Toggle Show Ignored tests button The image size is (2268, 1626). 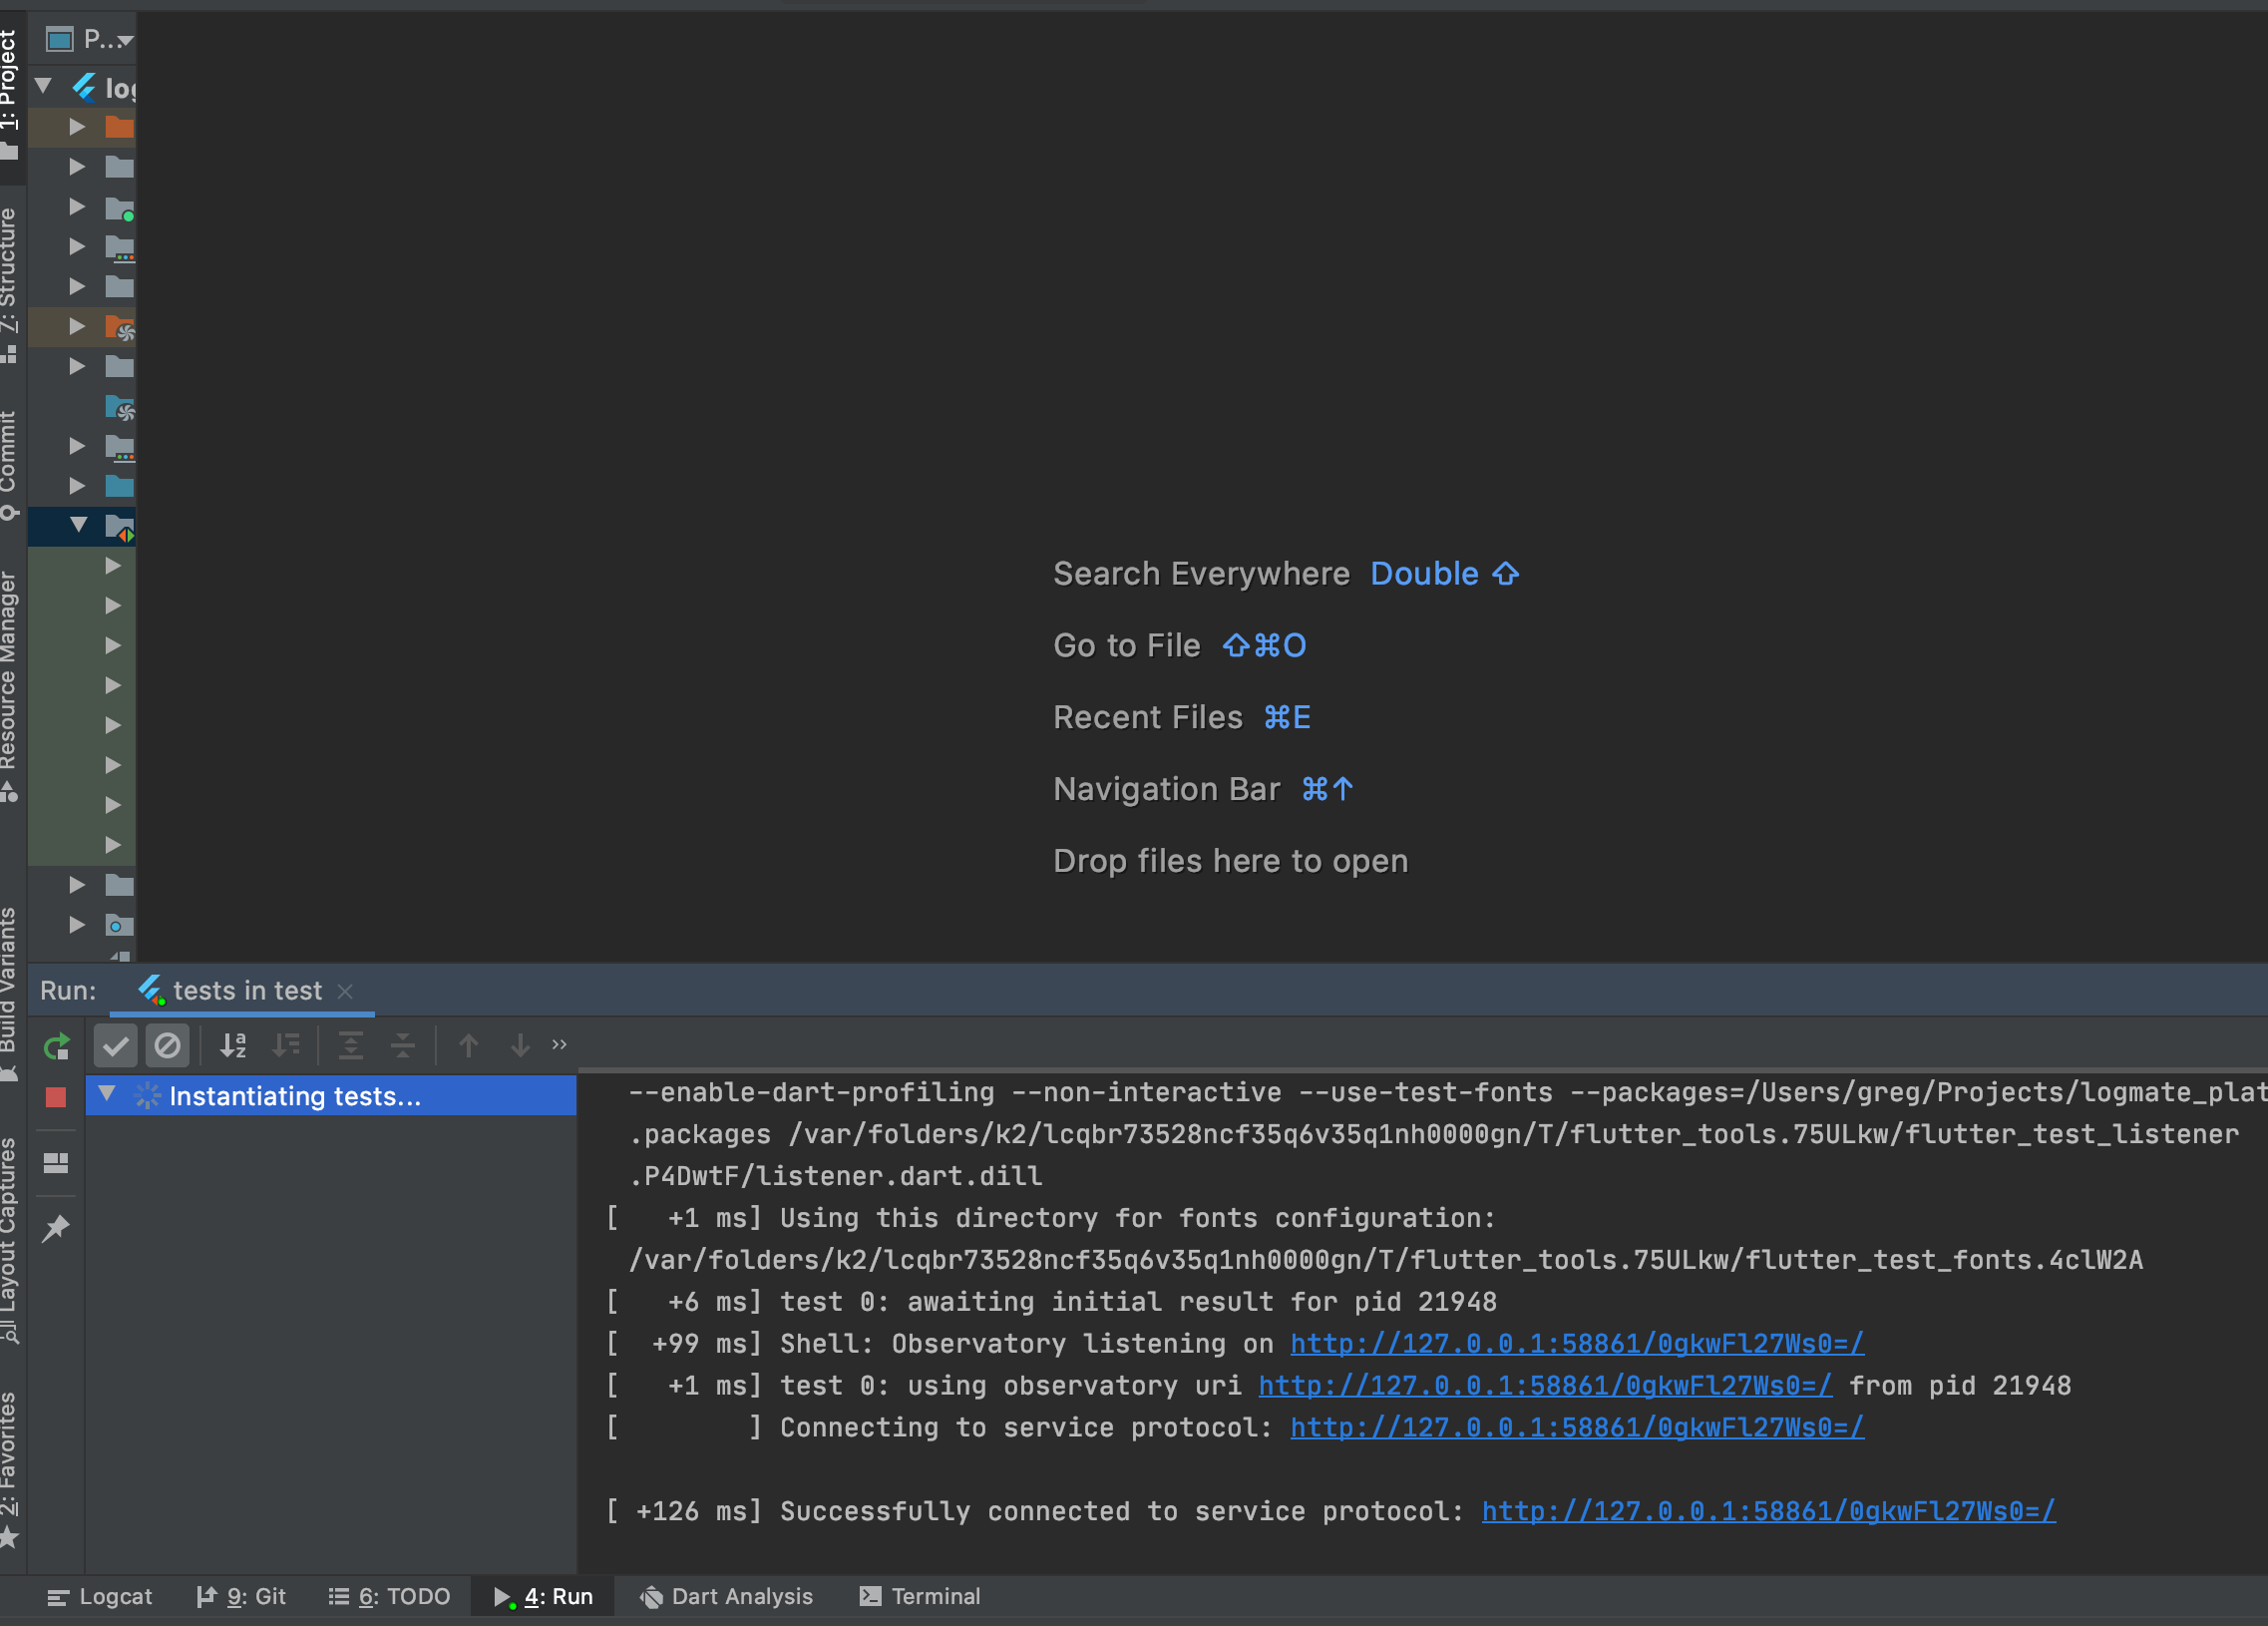coord(167,1045)
